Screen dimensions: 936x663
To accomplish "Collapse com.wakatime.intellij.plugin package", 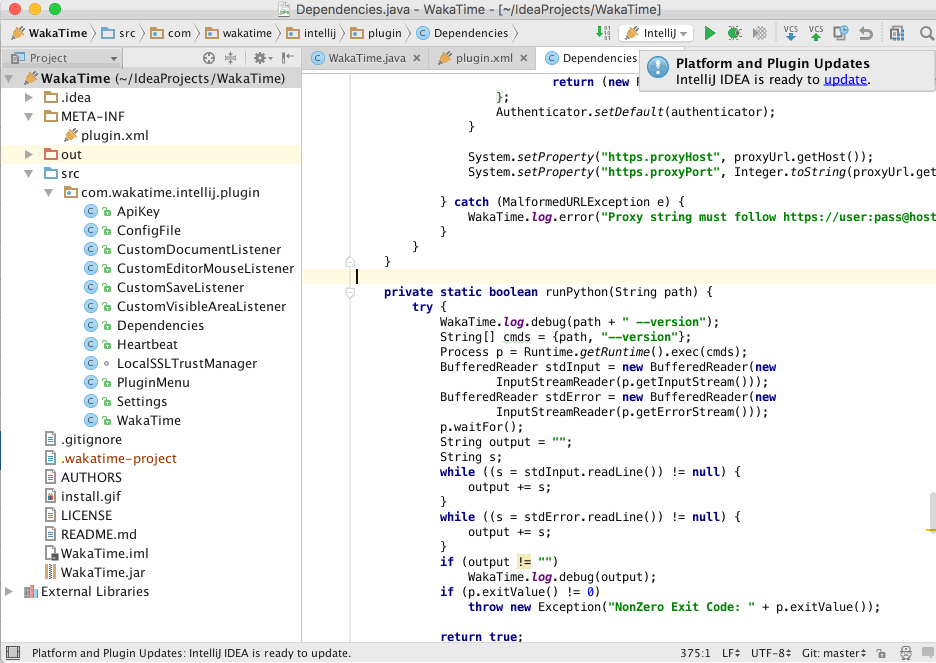I will coord(49,193).
